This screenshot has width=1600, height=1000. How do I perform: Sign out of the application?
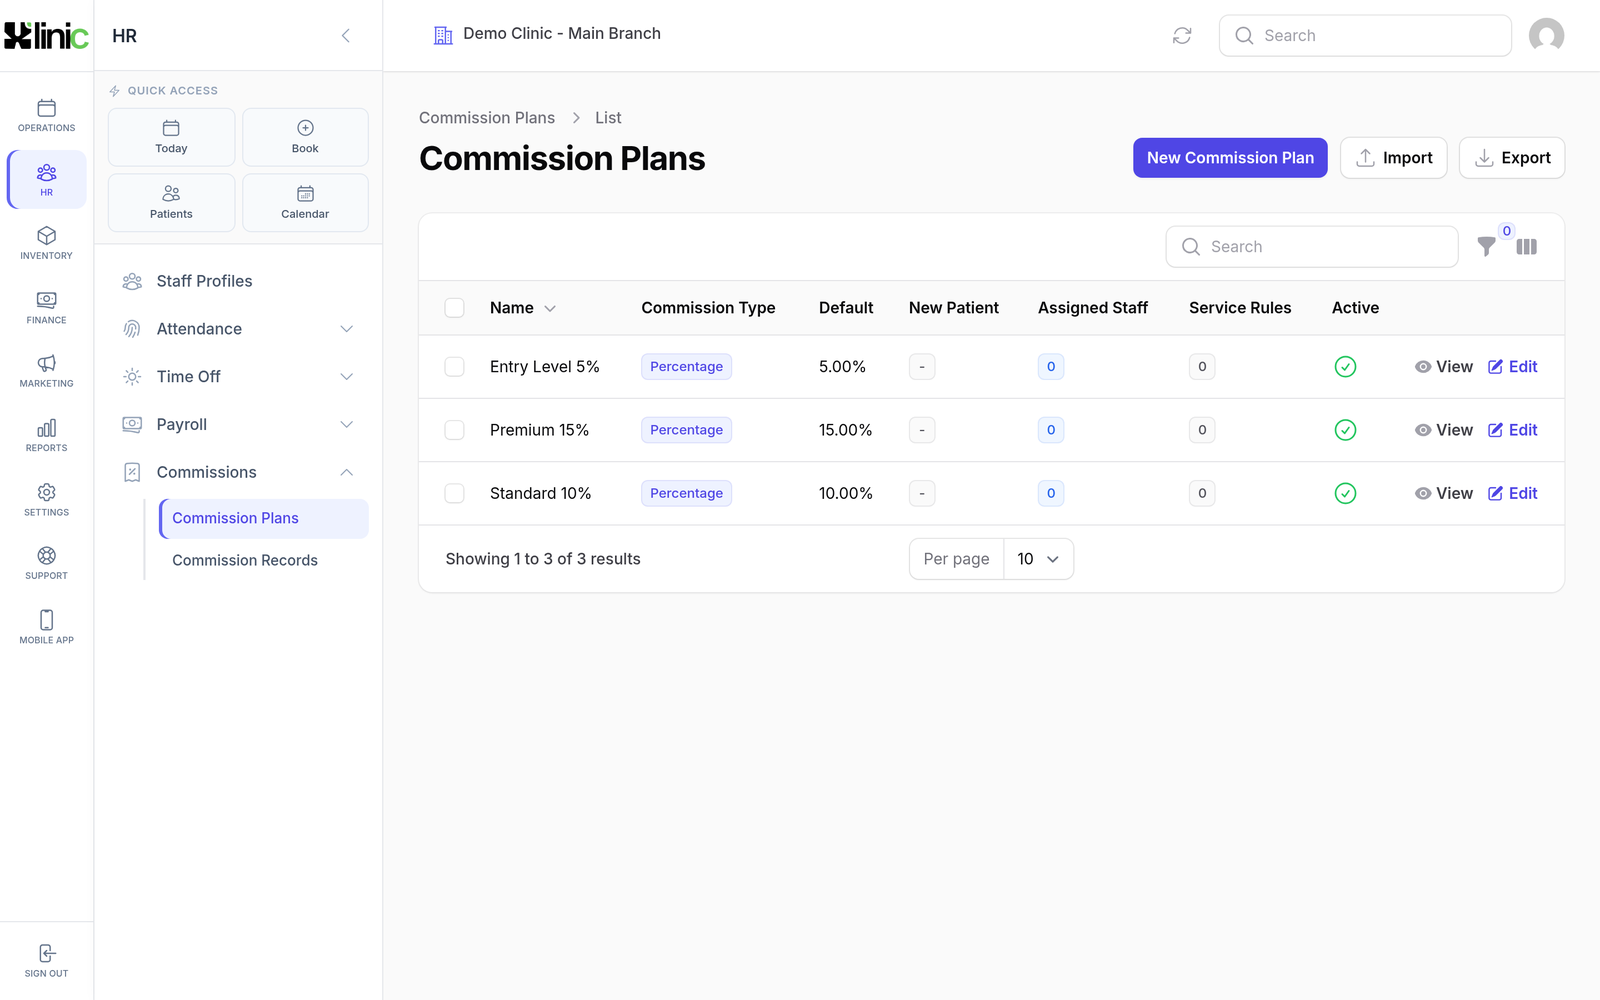tap(46, 960)
